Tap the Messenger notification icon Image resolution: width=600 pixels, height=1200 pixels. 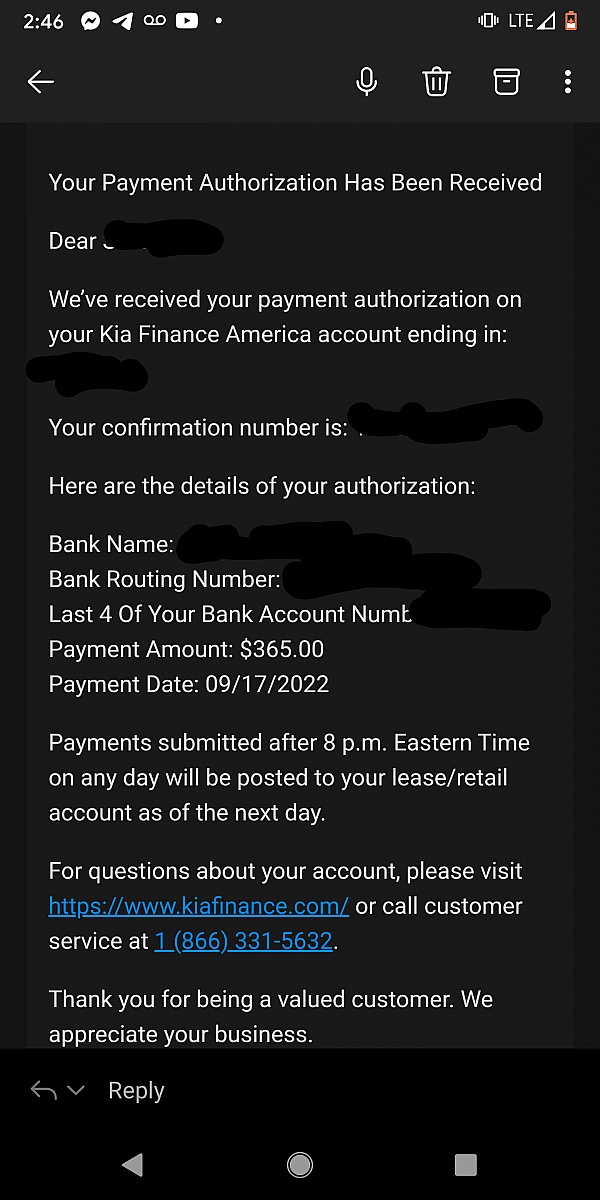[91, 21]
